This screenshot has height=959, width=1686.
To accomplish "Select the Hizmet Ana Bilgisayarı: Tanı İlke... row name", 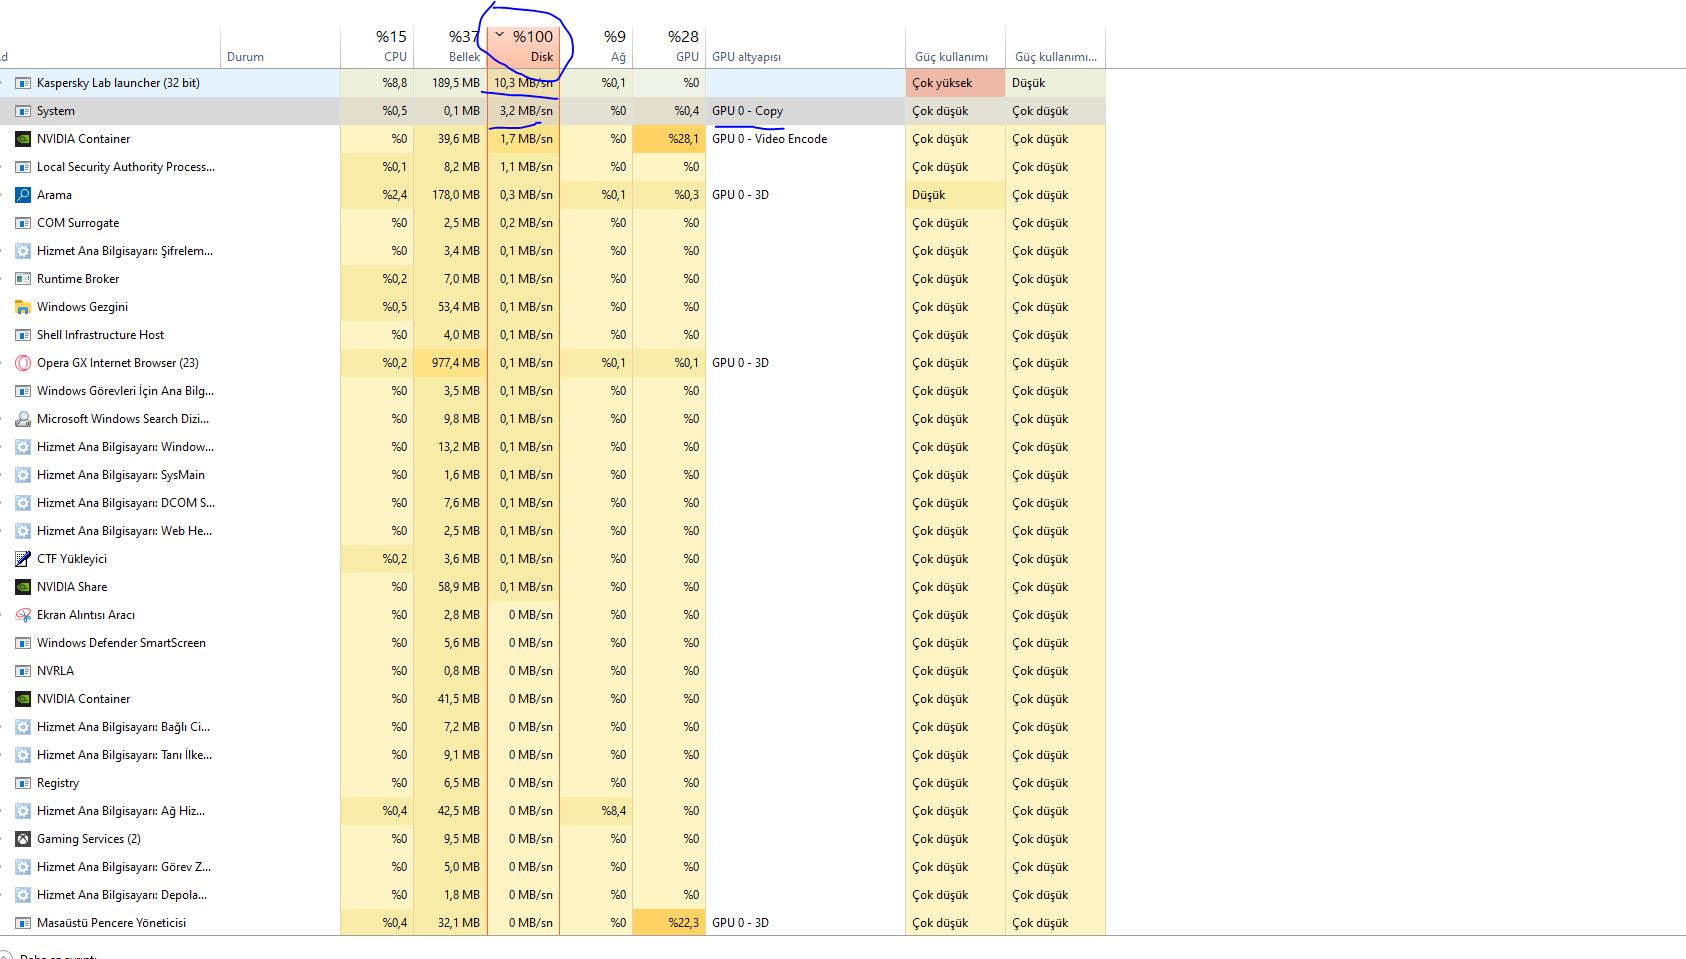I will [x=124, y=755].
